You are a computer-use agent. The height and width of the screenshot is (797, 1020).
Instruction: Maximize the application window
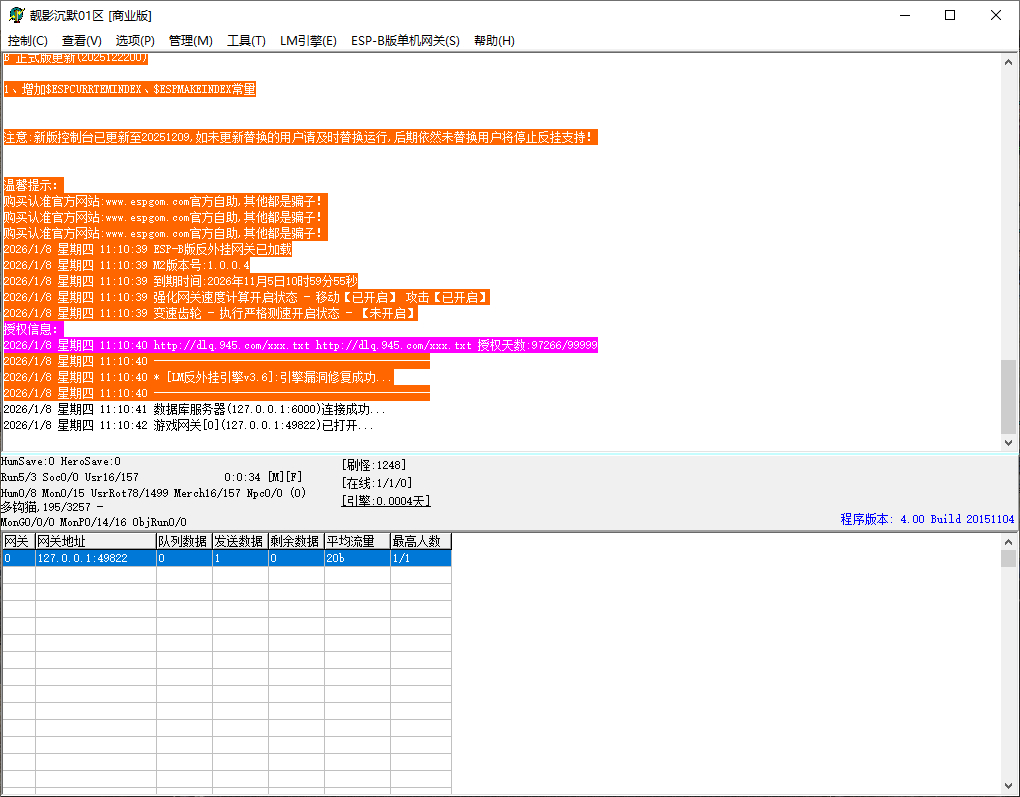coord(950,15)
